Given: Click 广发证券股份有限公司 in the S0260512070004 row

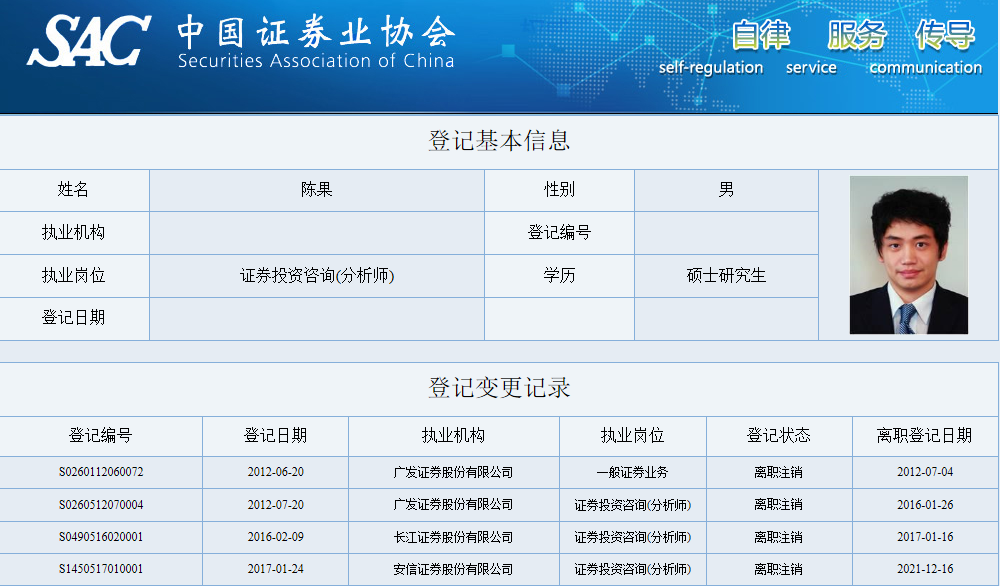Looking at the screenshot, I should pyautogui.click(x=453, y=505).
